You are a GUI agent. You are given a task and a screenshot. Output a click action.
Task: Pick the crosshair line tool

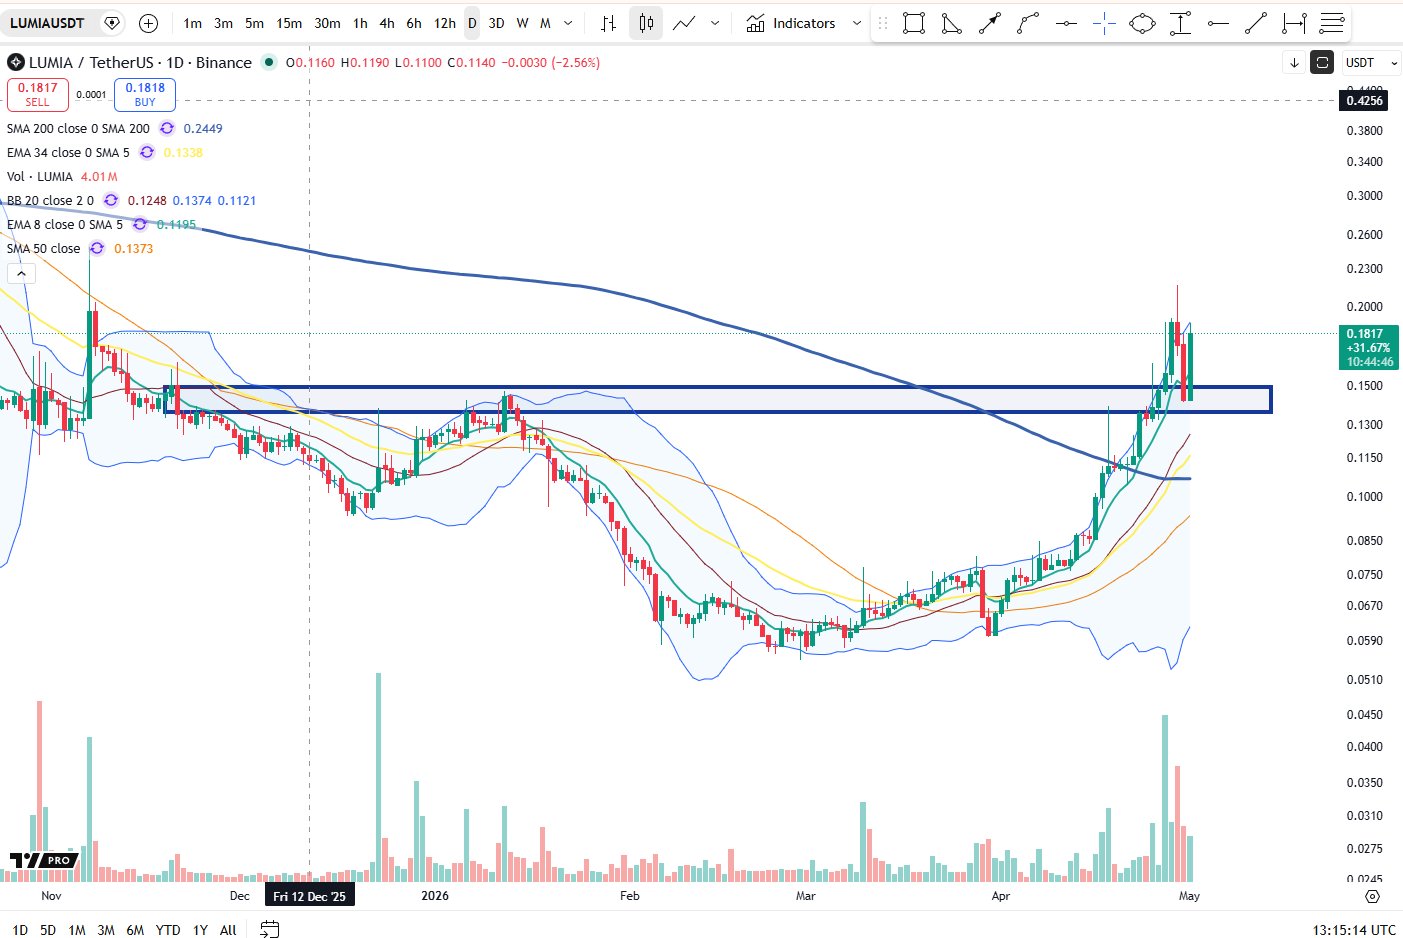[x=1104, y=23]
